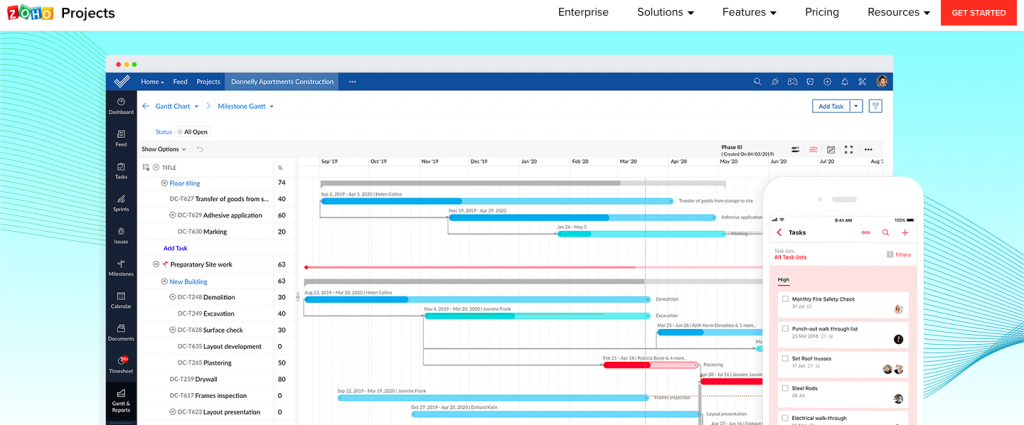Open Projects in the app header
Screen dimensions: 1024x425
click(208, 82)
